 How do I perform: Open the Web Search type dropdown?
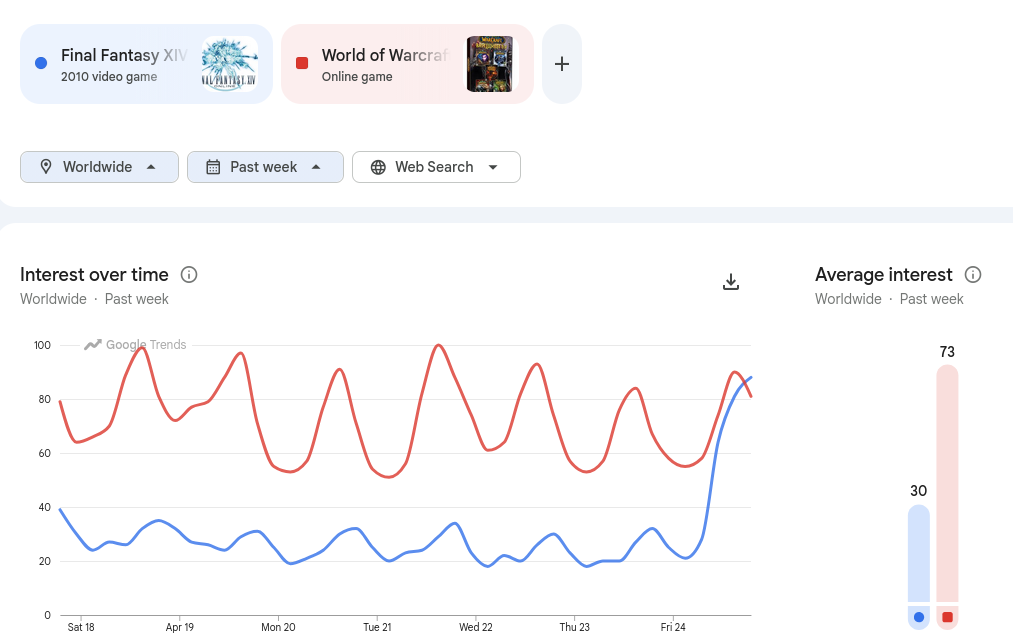436,167
